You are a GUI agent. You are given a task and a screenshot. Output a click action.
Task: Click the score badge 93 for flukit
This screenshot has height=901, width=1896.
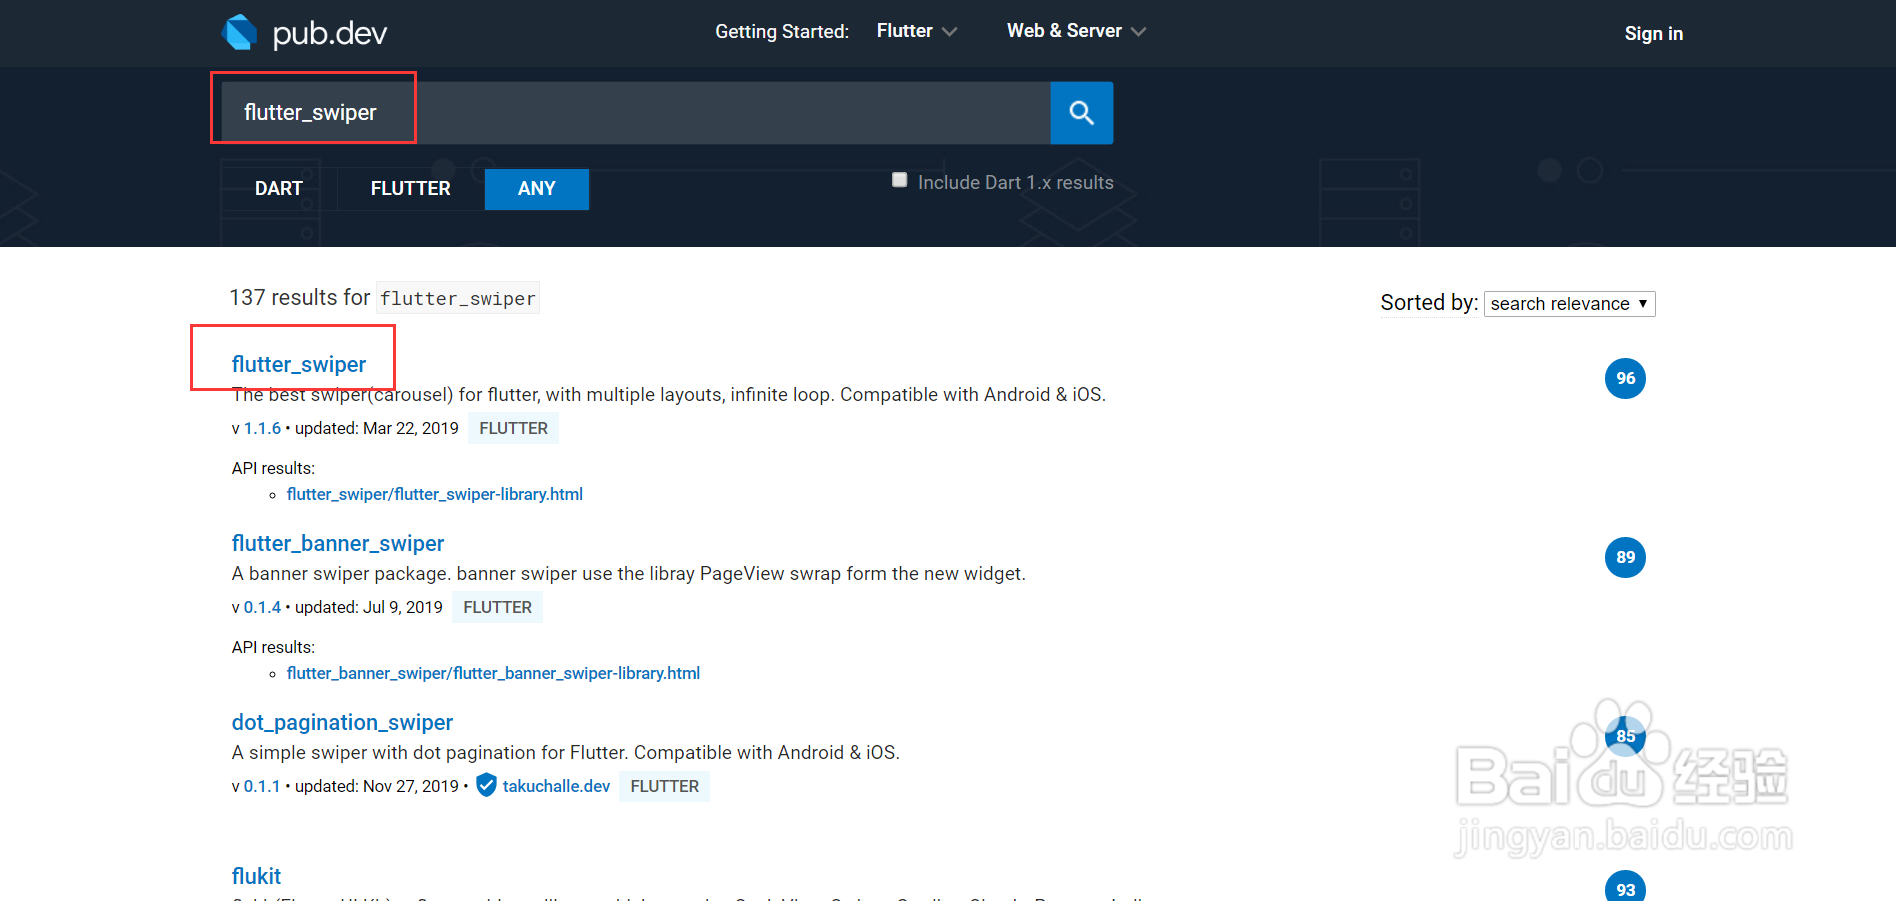(x=1625, y=888)
